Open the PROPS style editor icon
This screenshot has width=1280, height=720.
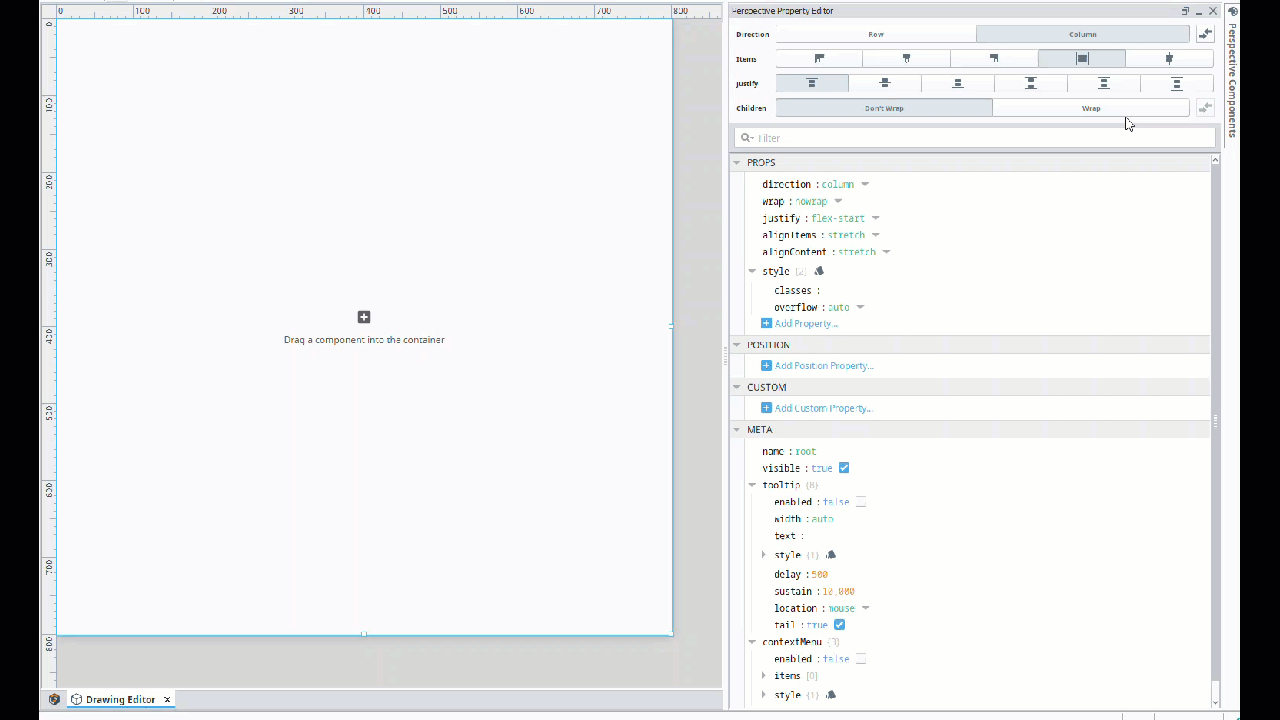[x=819, y=271]
